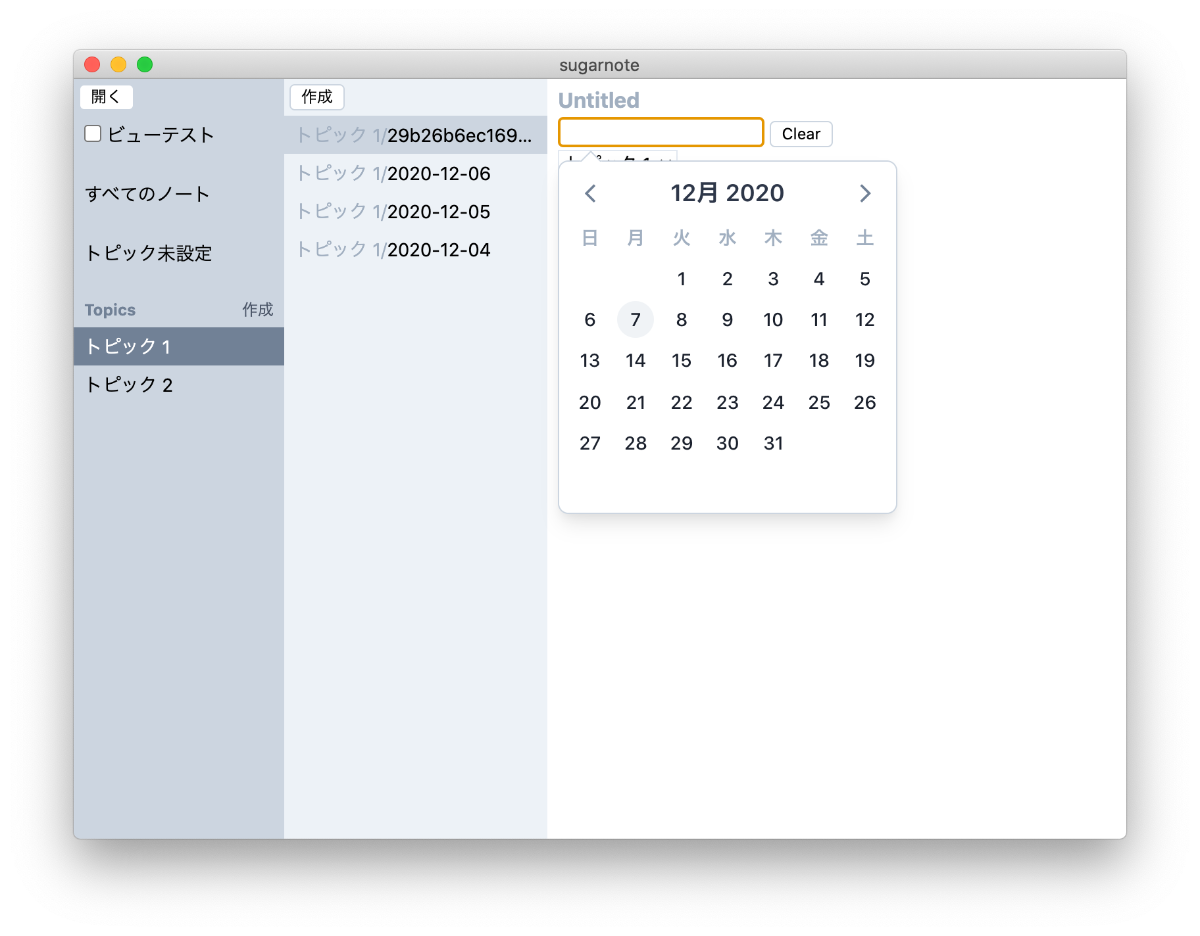This screenshot has width=1200, height=936.
Task: Select day 8 in calendar
Action: [x=682, y=320]
